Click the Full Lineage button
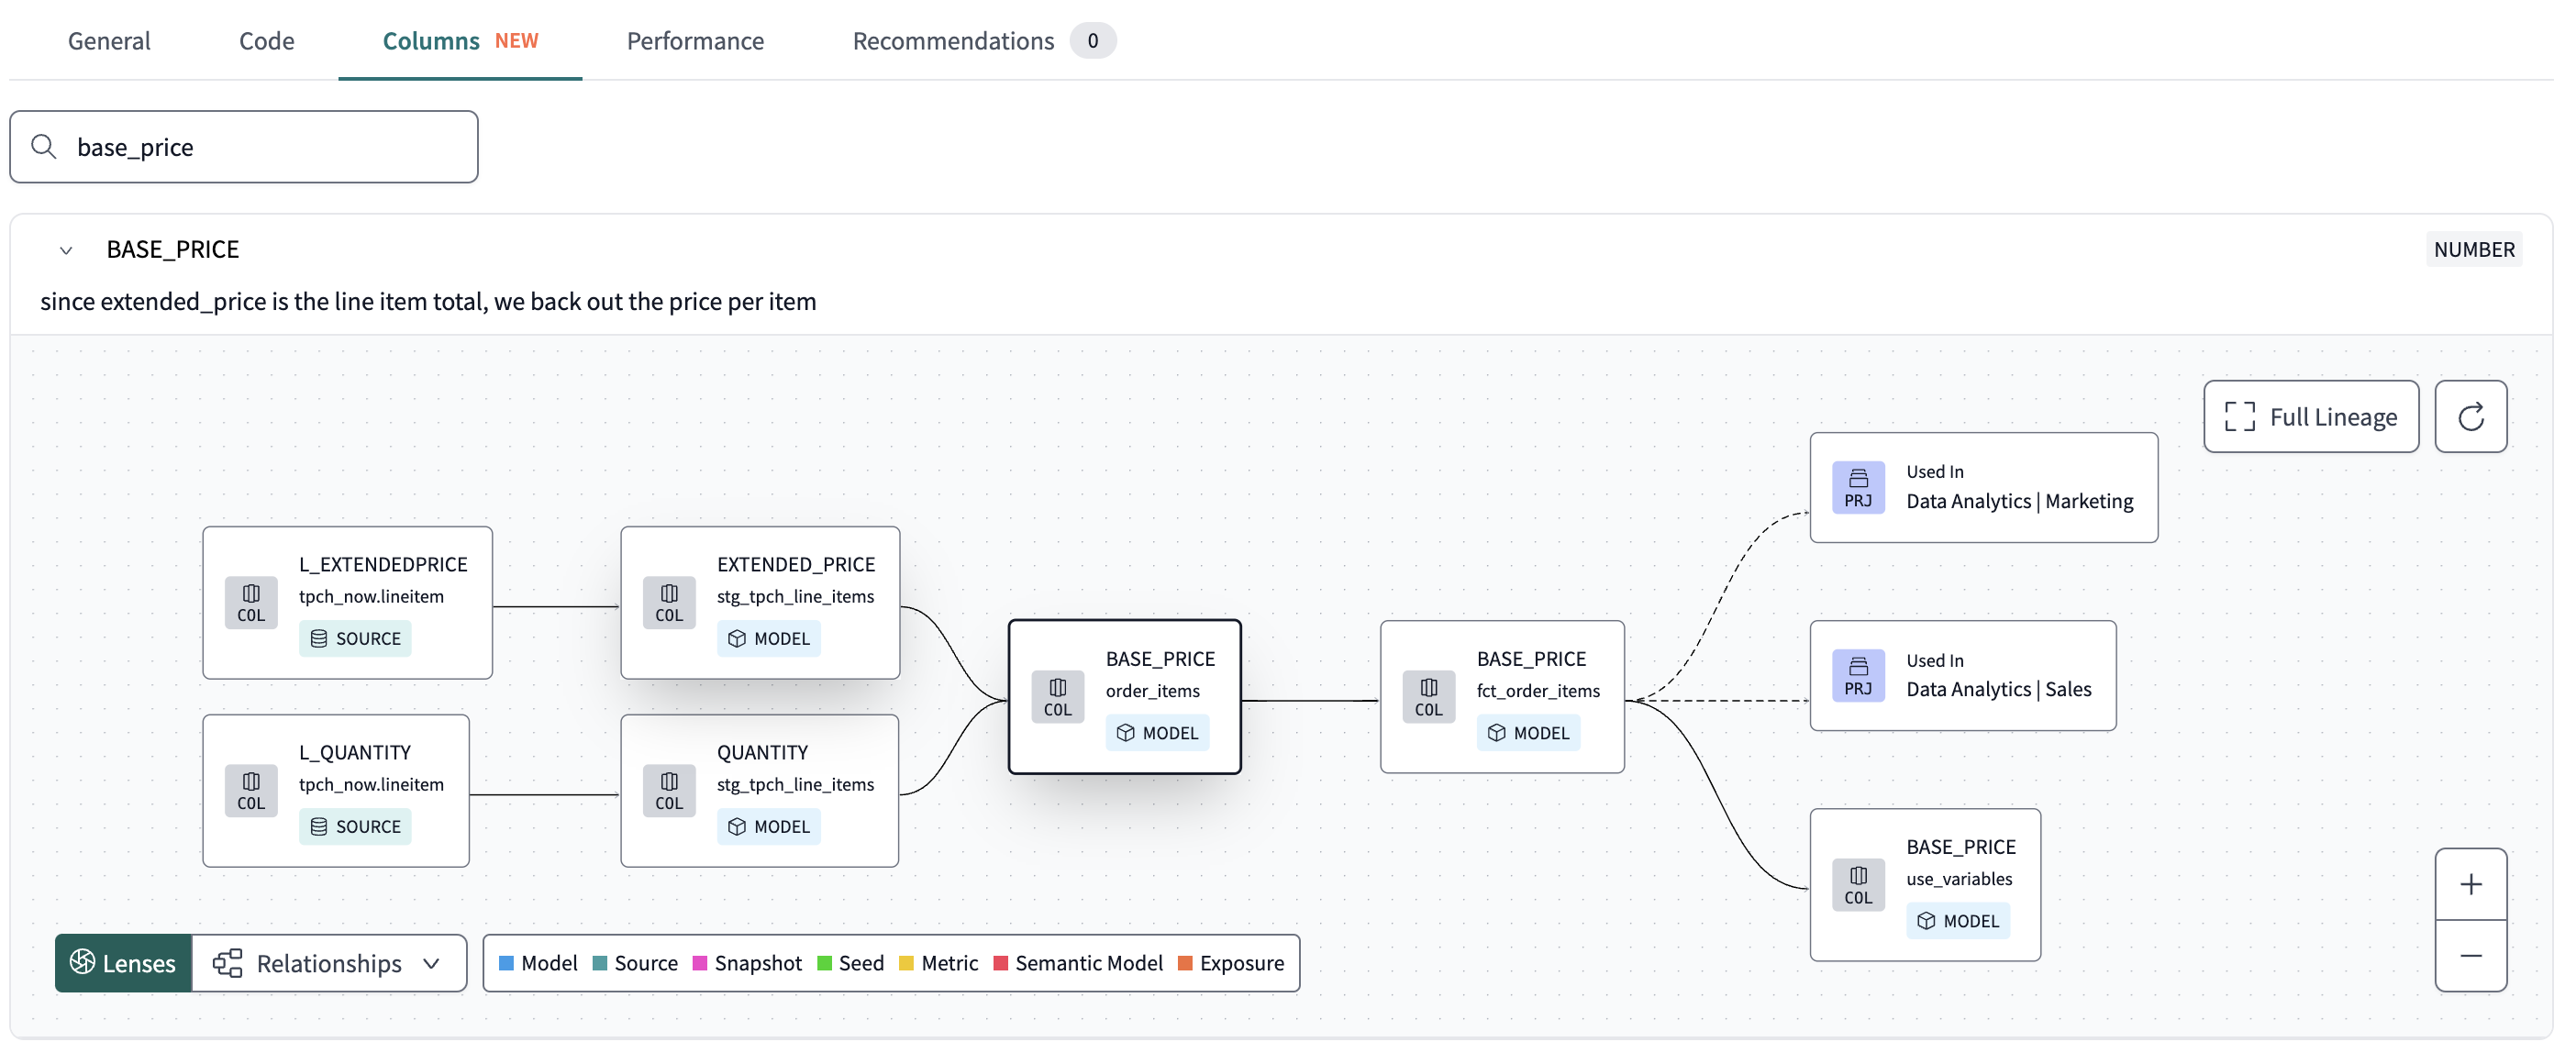The image size is (2576, 1053). point(2310,416)
